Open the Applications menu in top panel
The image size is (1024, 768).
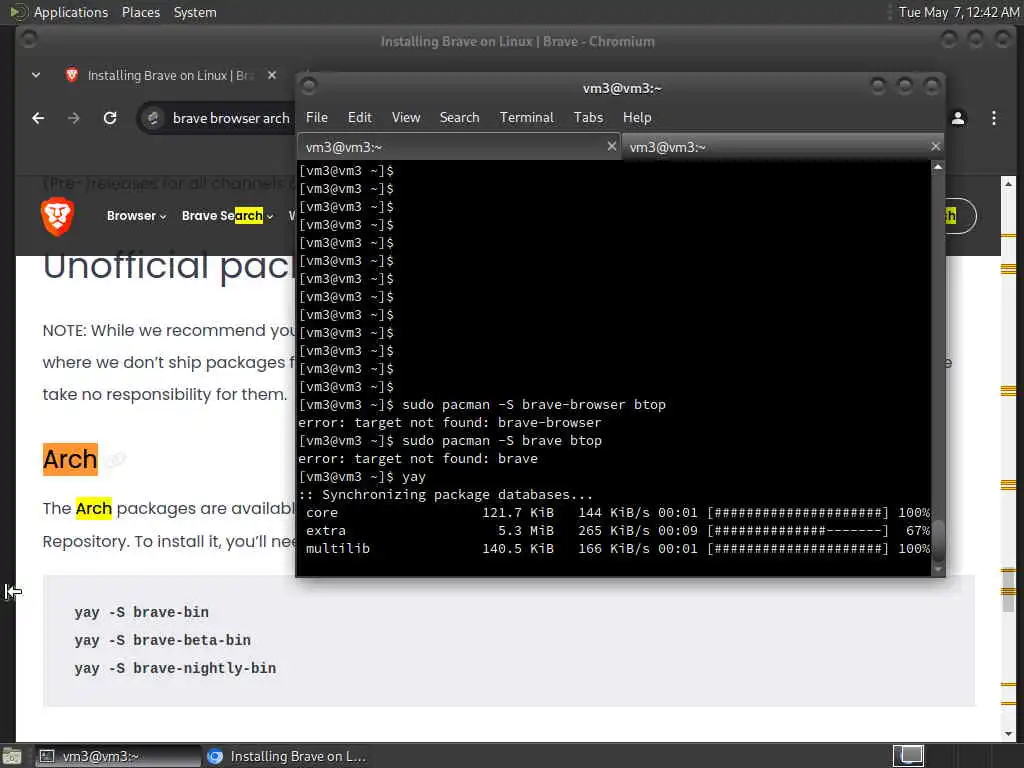point(71,12)
